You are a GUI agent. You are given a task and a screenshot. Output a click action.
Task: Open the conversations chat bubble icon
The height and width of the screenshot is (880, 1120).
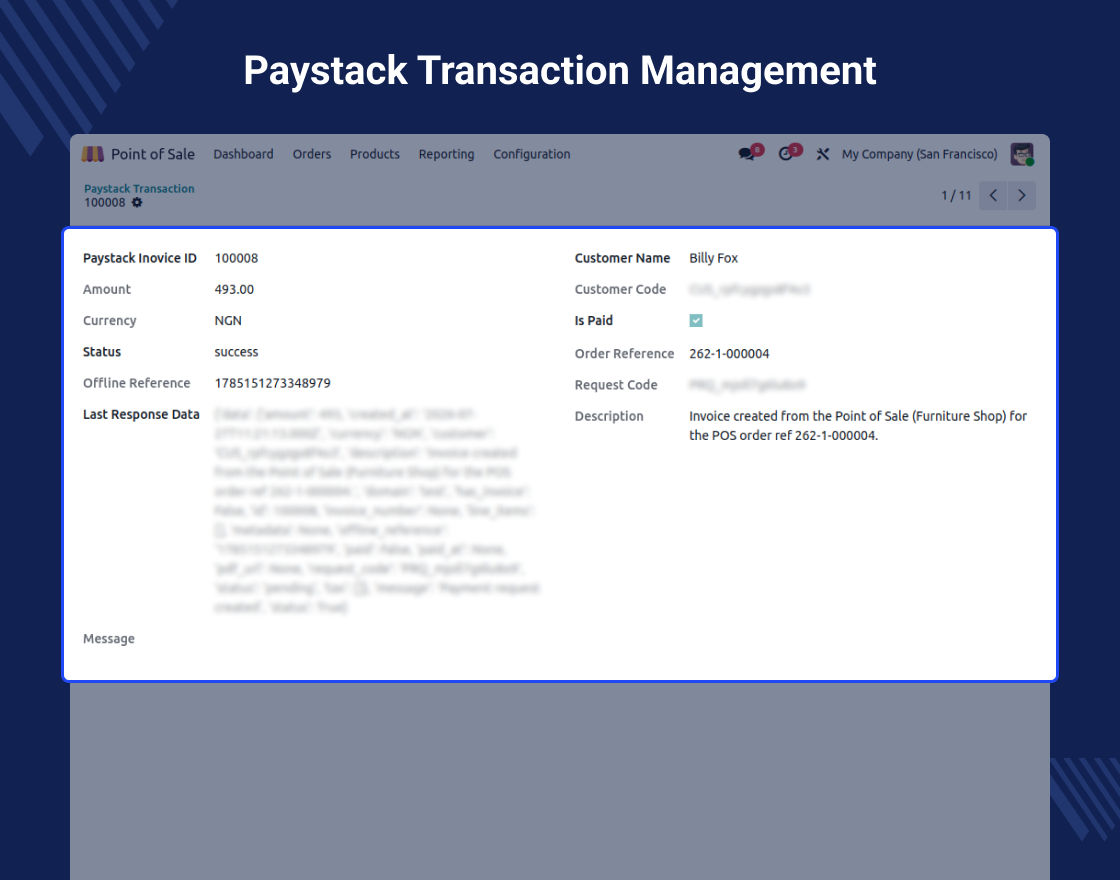pyautogui.click(x=746, y=154)
